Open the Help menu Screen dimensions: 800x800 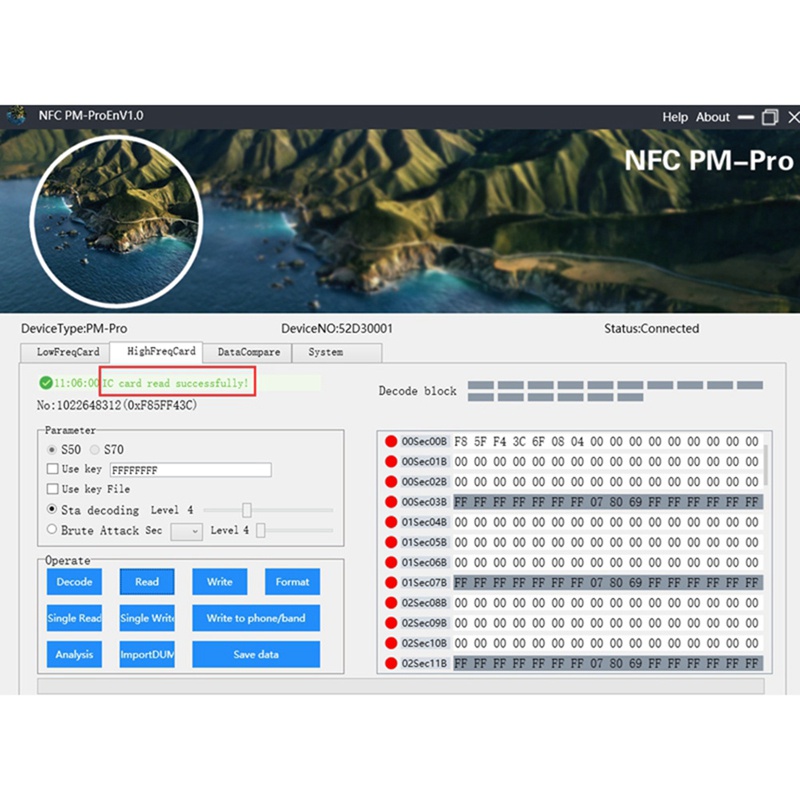click(x=675, y=117)
